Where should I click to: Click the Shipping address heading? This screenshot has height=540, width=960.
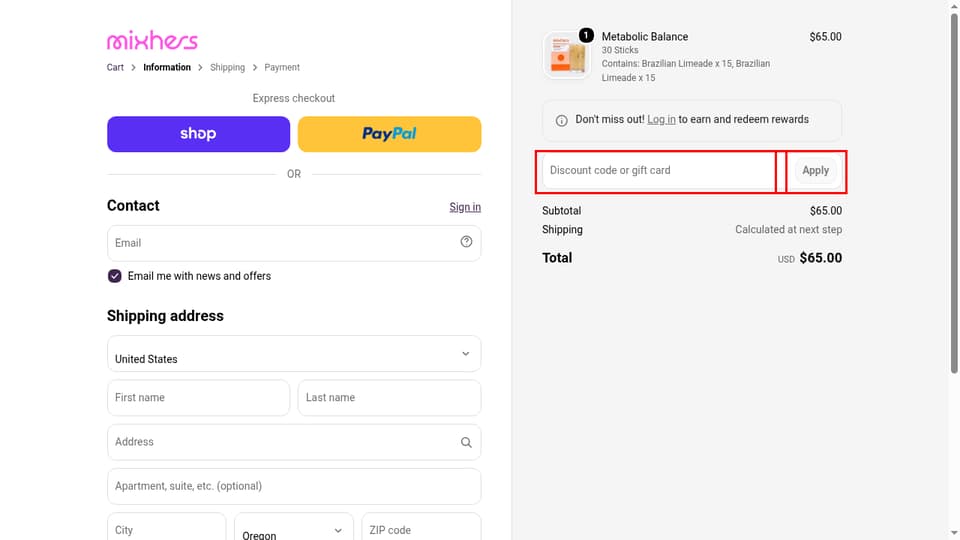coord(165,316)
